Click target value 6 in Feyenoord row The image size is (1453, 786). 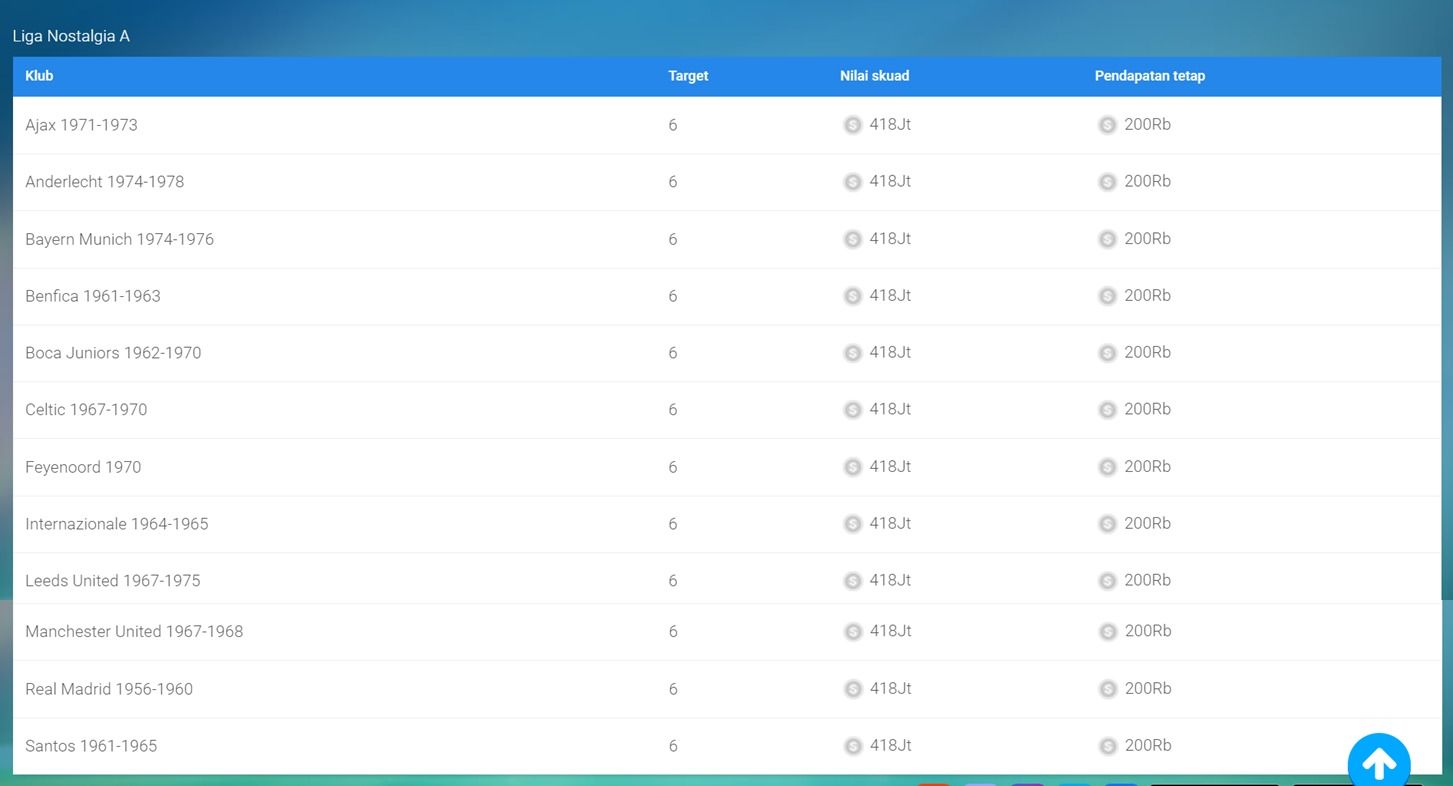[x=673, y=467]
